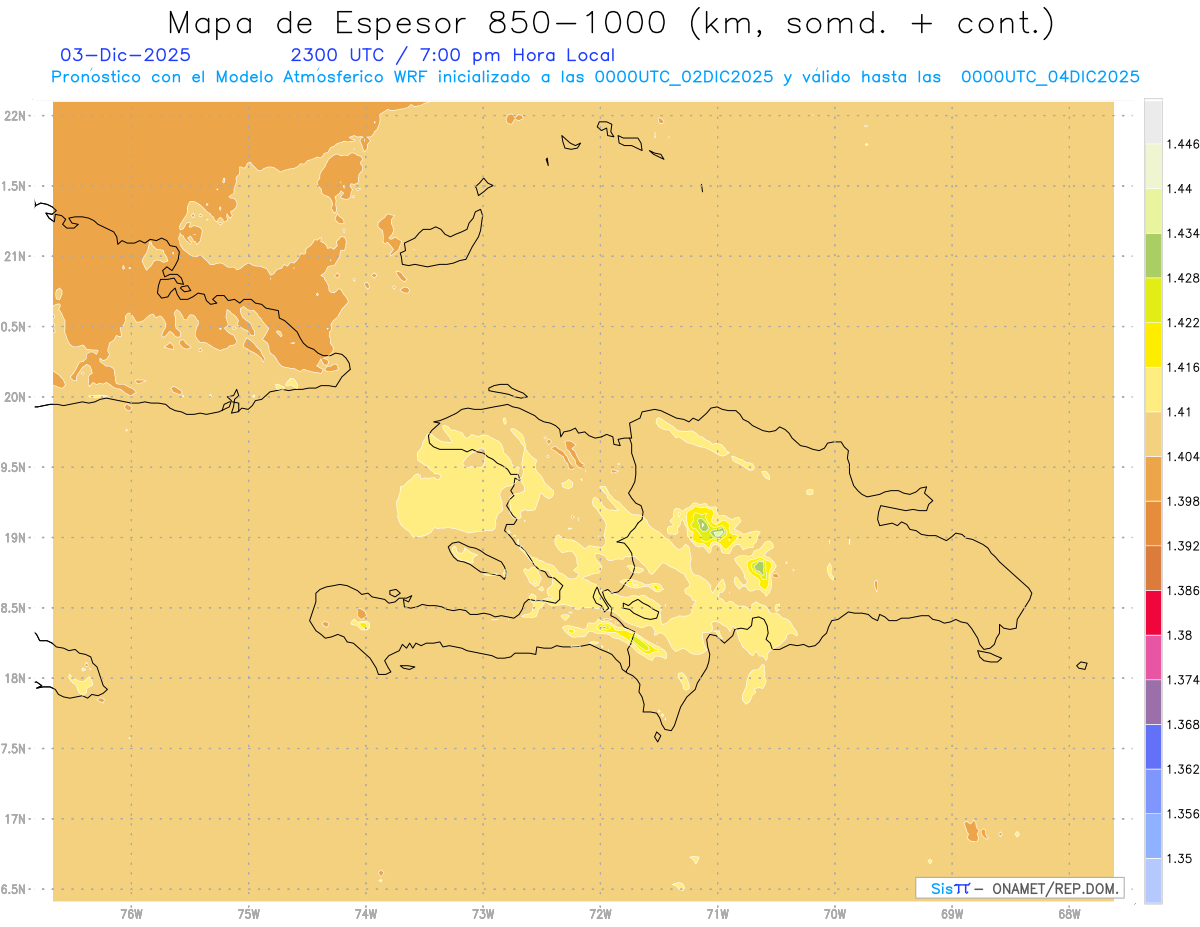Pick the yellow-green swatch between 1.422 and 1.428
The width and height of the screenshot is (1200, 927).
pos(1153,300)
